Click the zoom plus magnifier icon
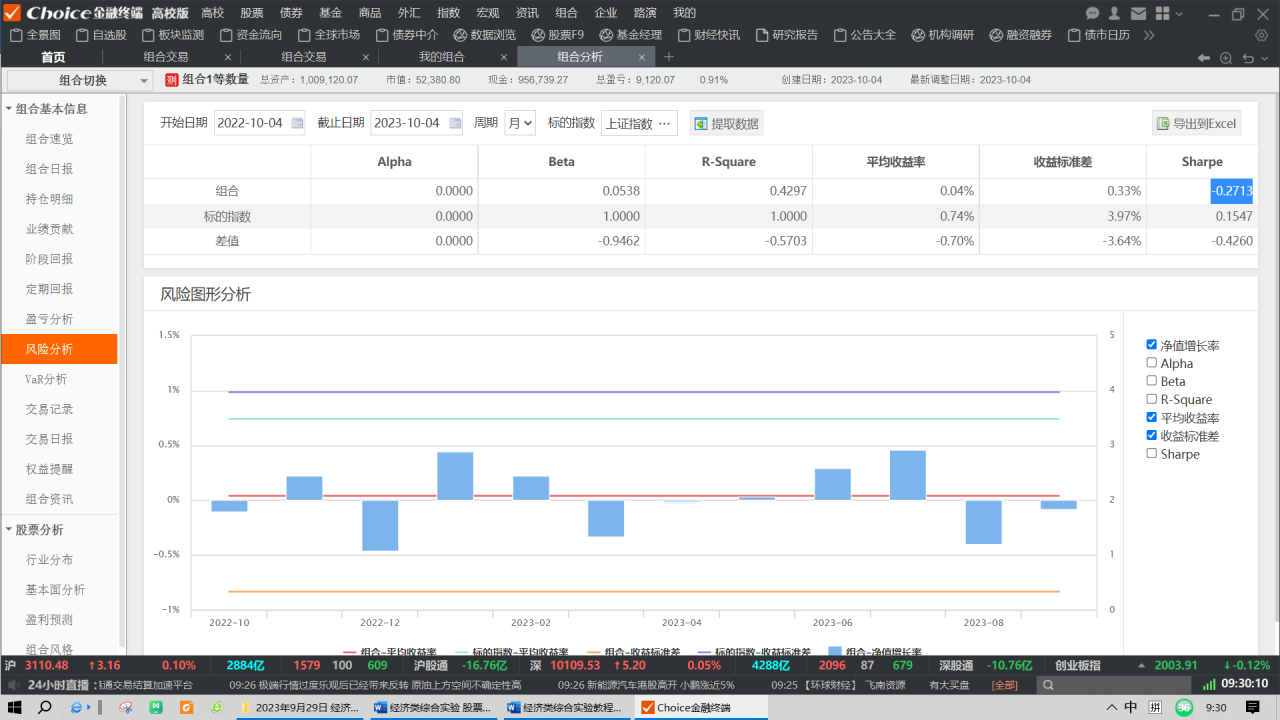 point(1227,58)
